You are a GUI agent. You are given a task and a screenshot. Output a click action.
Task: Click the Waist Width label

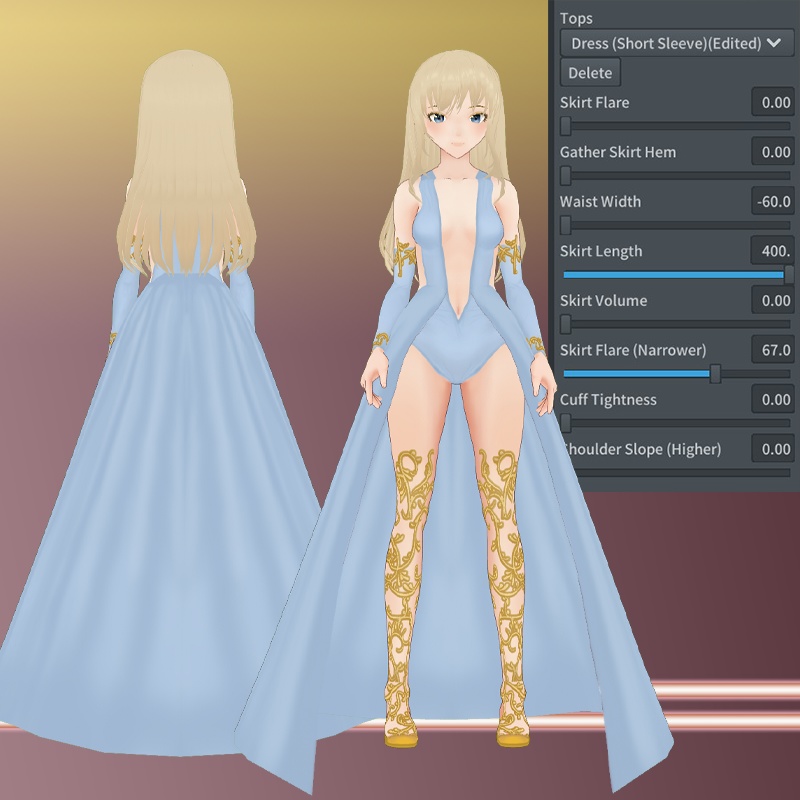600,202
